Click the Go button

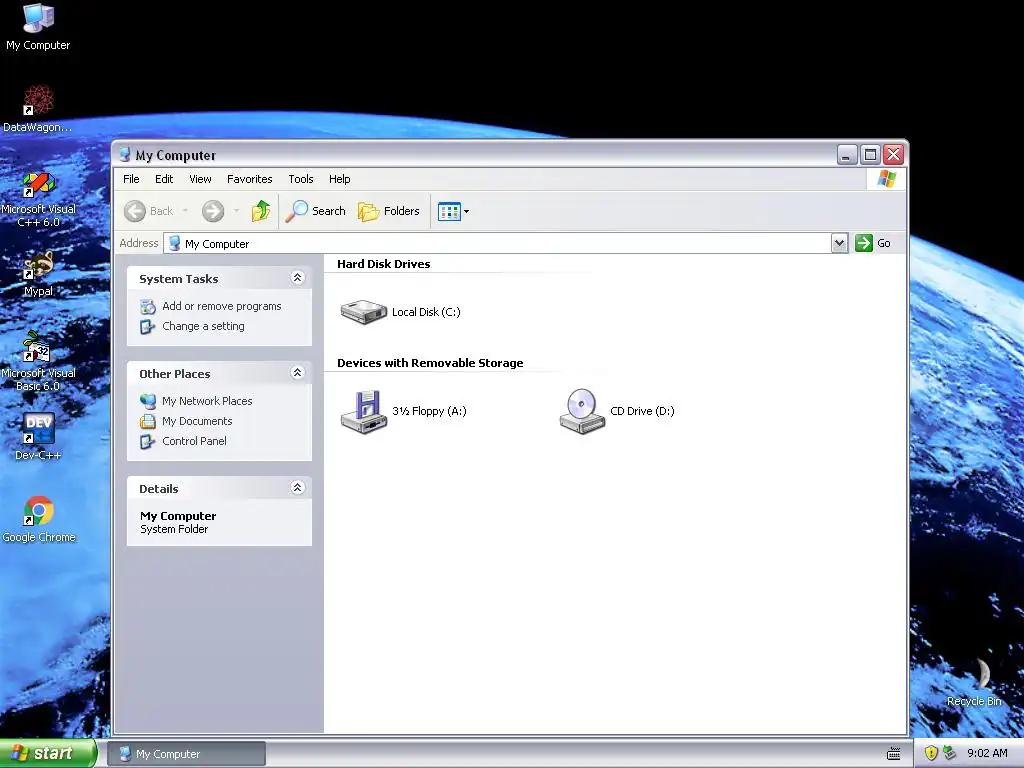point(873,243)
